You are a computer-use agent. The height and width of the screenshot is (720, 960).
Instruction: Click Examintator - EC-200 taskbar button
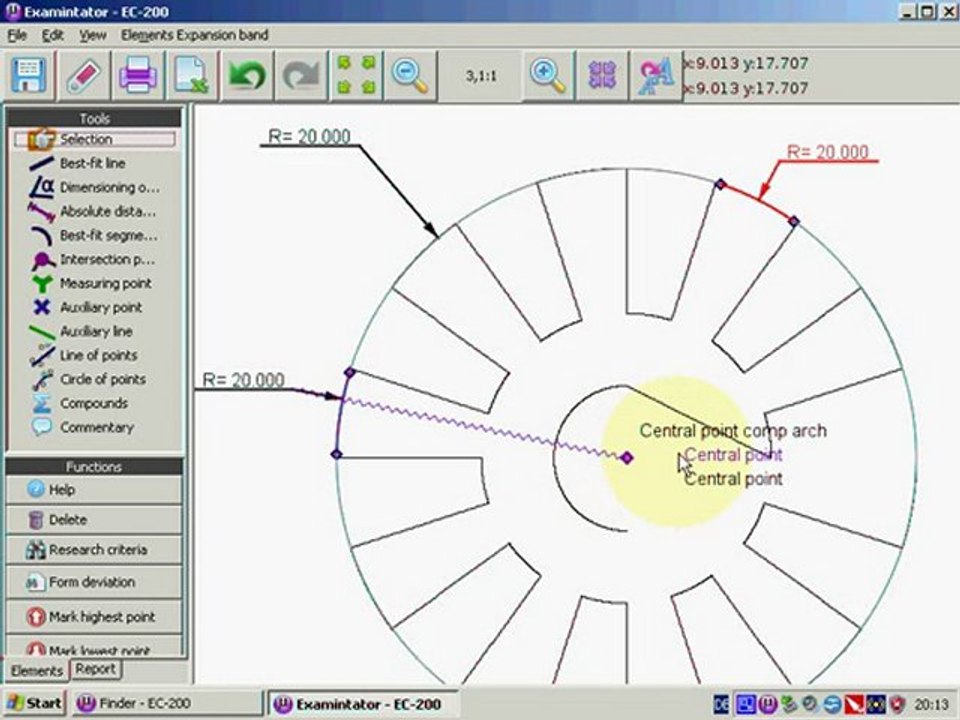pyautogui.click(x=364, y=703)
